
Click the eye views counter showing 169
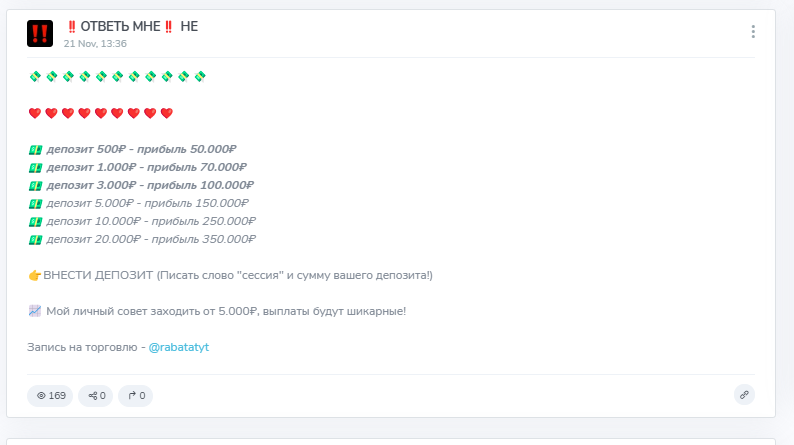click(51, 395)
